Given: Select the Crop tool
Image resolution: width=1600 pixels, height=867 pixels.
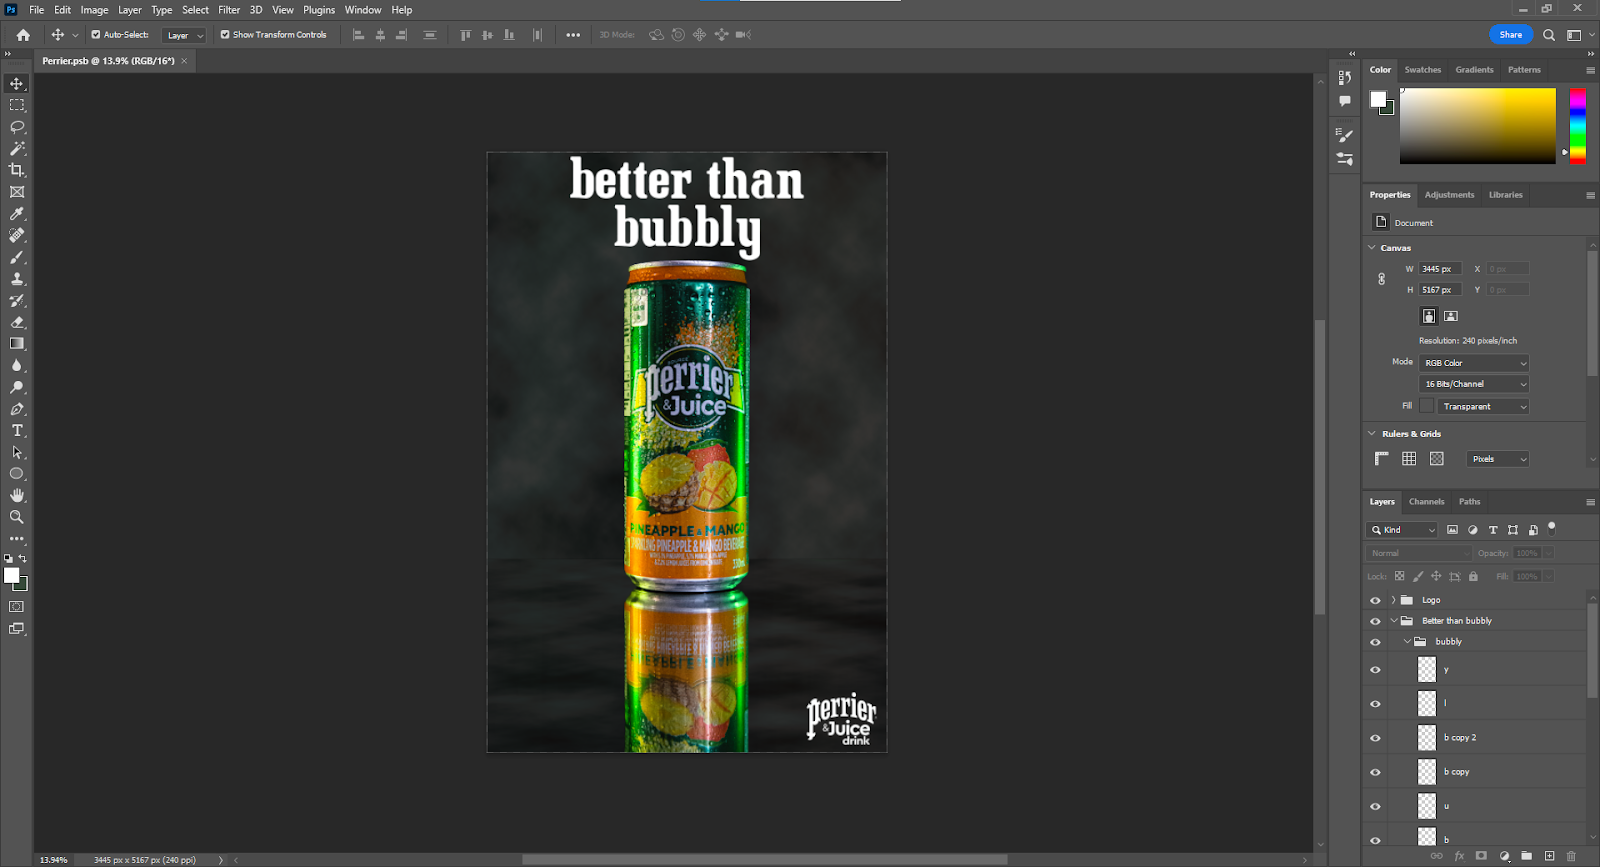Looking at the screenshot, I should 17,170.
